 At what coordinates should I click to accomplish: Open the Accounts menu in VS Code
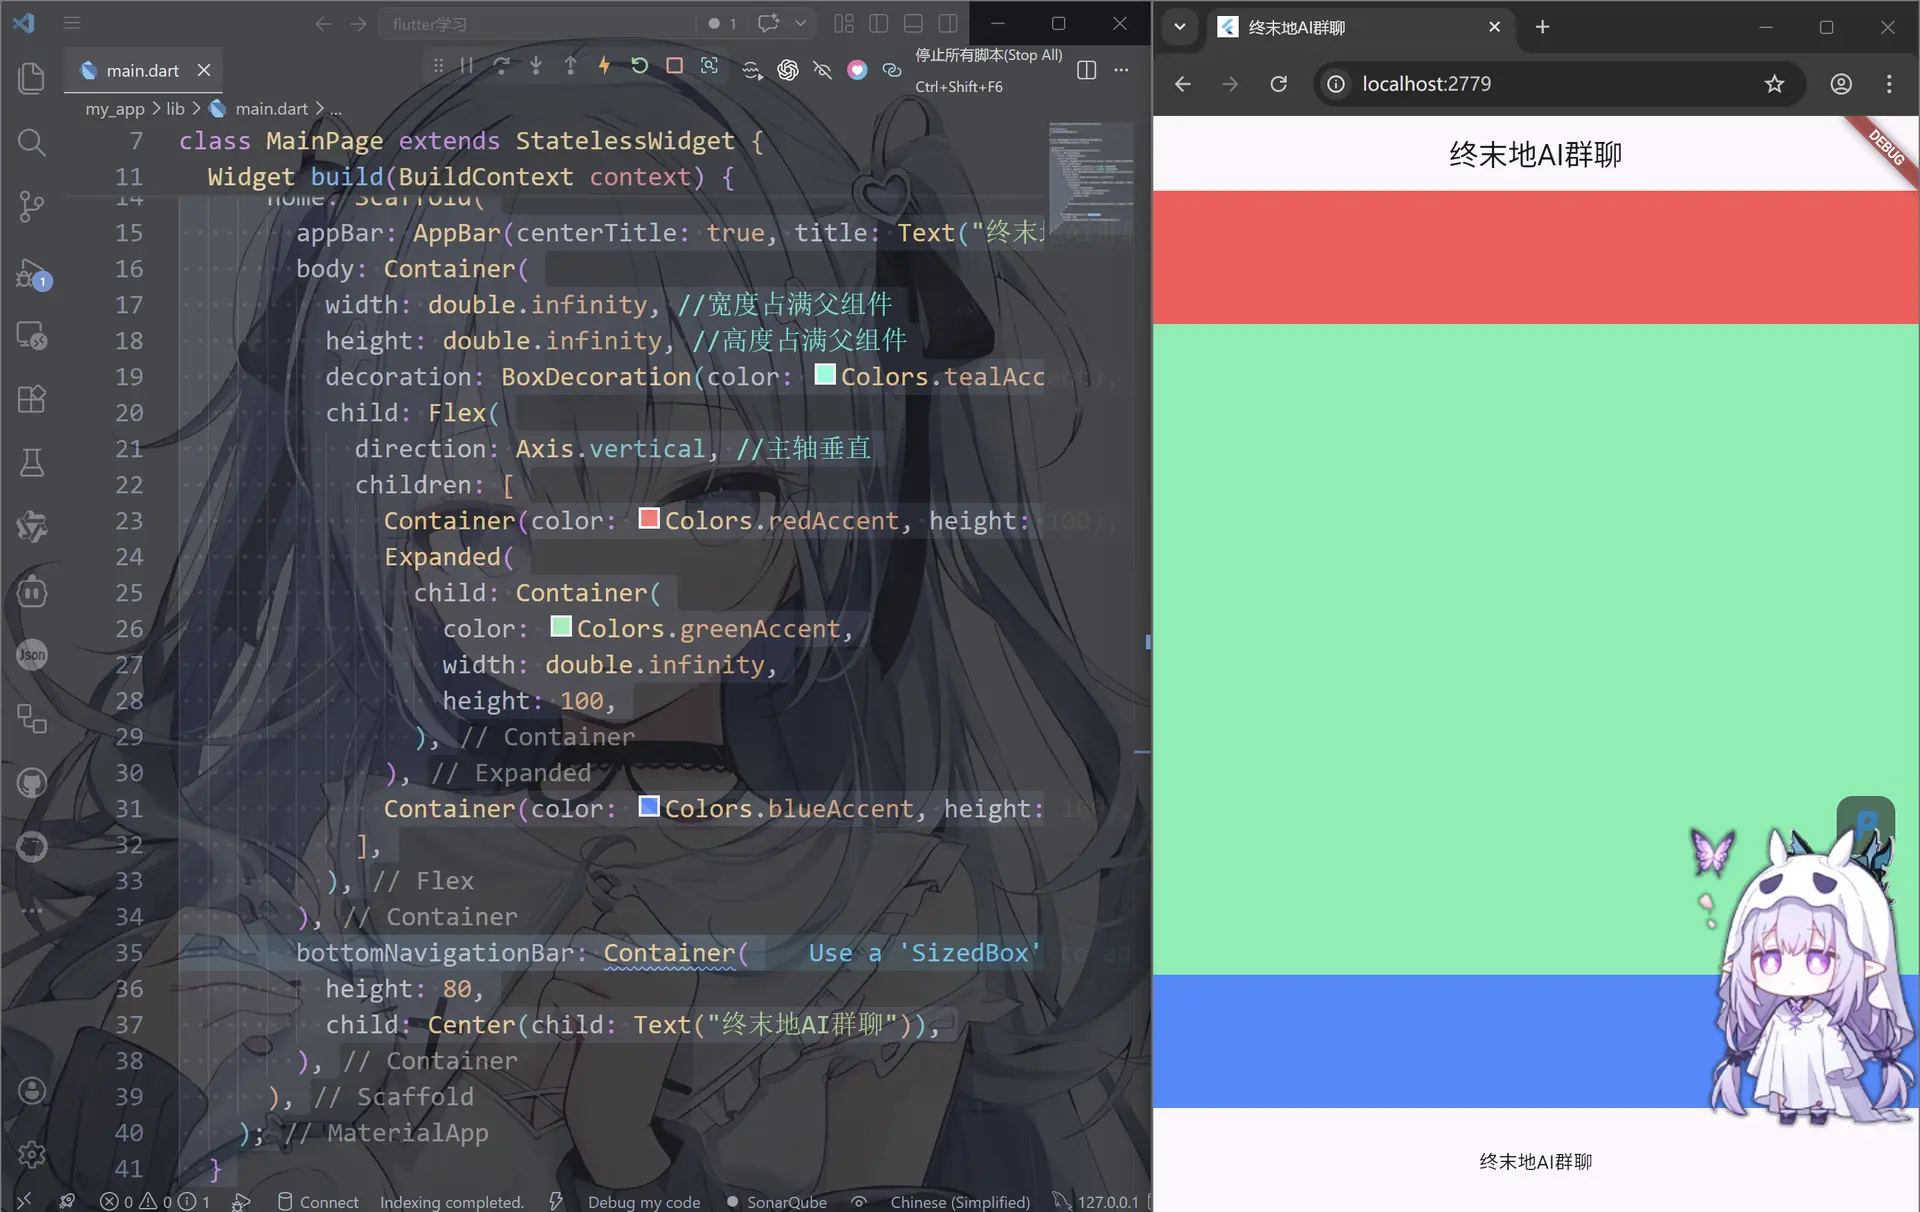click(32, 1090)
